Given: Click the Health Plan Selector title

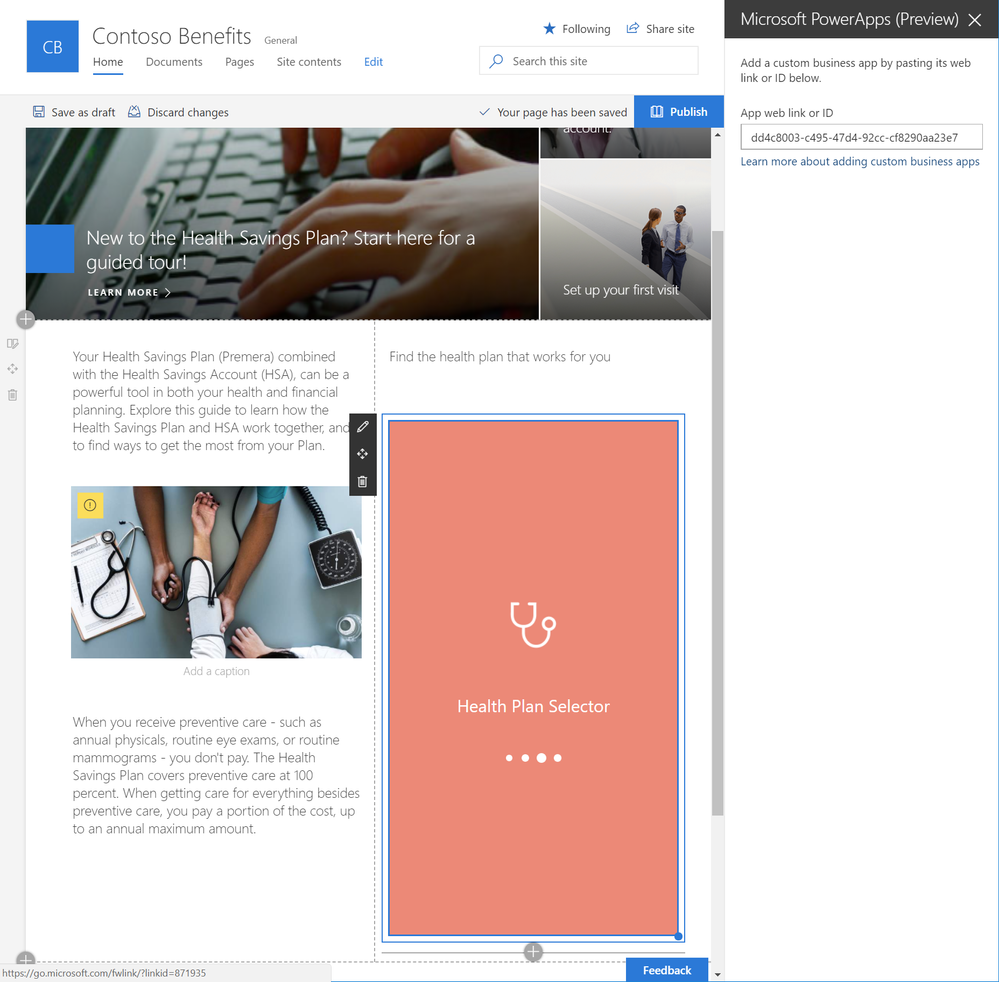Looking at the screenshot, I should pos(533,706).
